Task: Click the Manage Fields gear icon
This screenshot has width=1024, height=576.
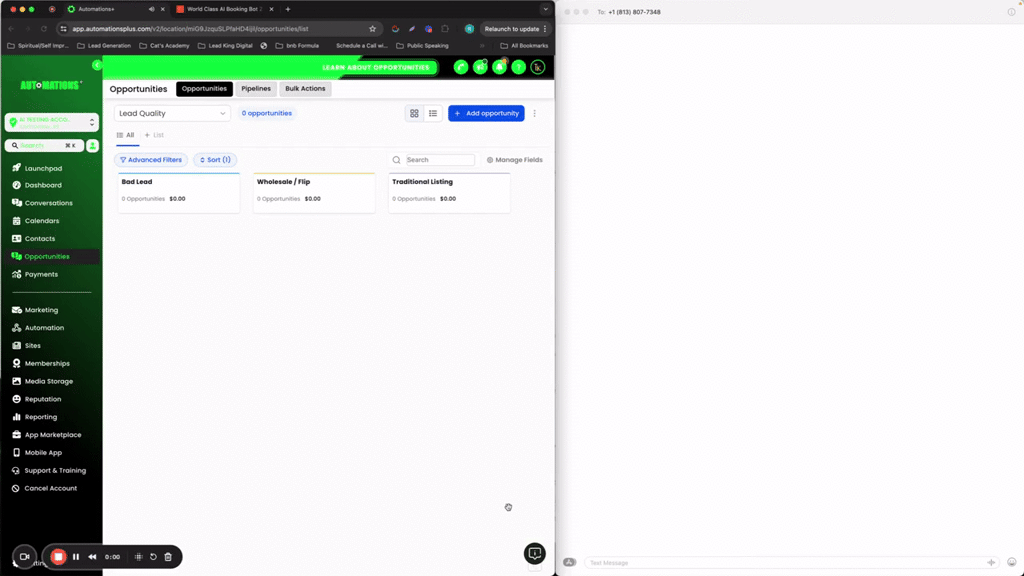Action: coord(490,159)
